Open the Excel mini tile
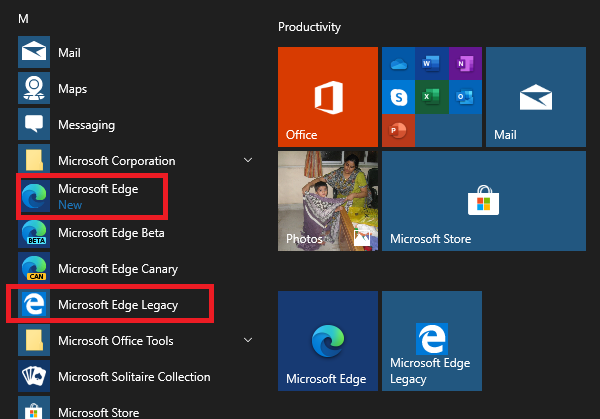 432,97
